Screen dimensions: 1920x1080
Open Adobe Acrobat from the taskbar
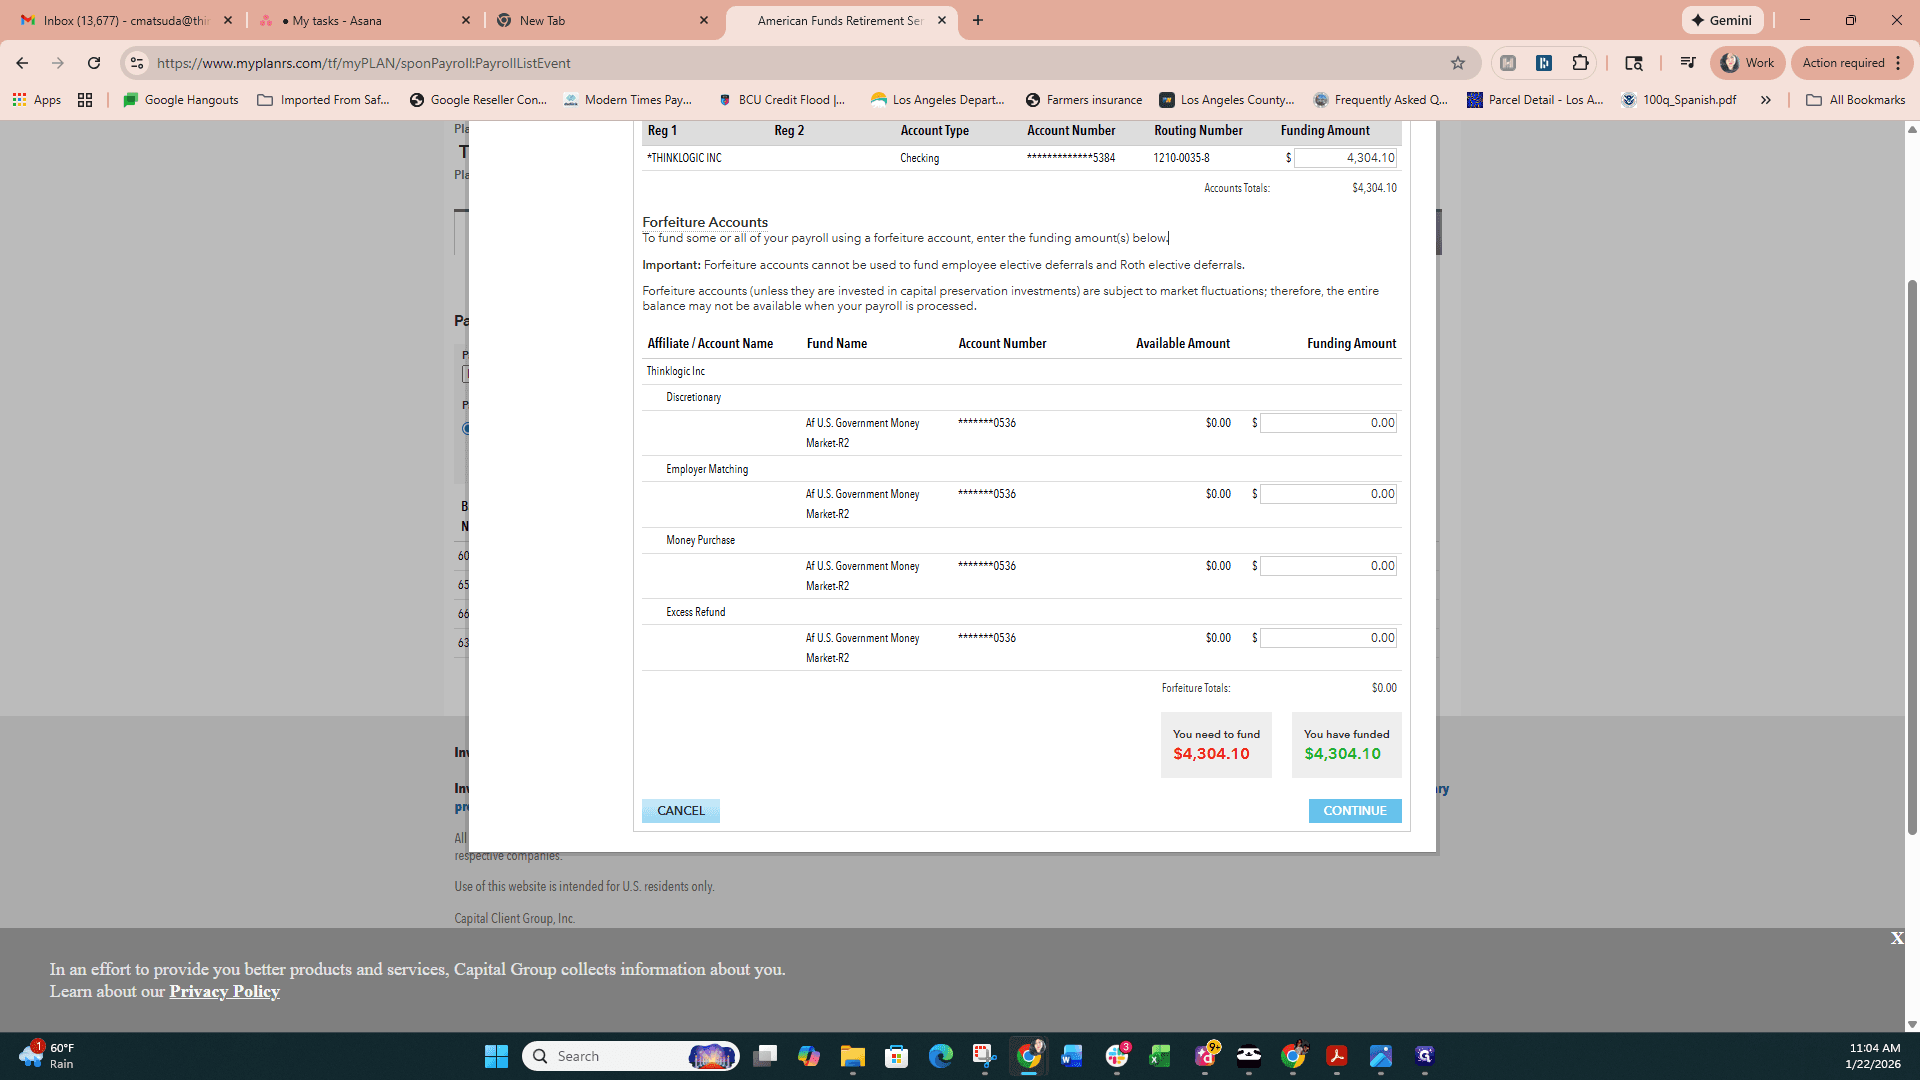(x=1336, y=1056)
